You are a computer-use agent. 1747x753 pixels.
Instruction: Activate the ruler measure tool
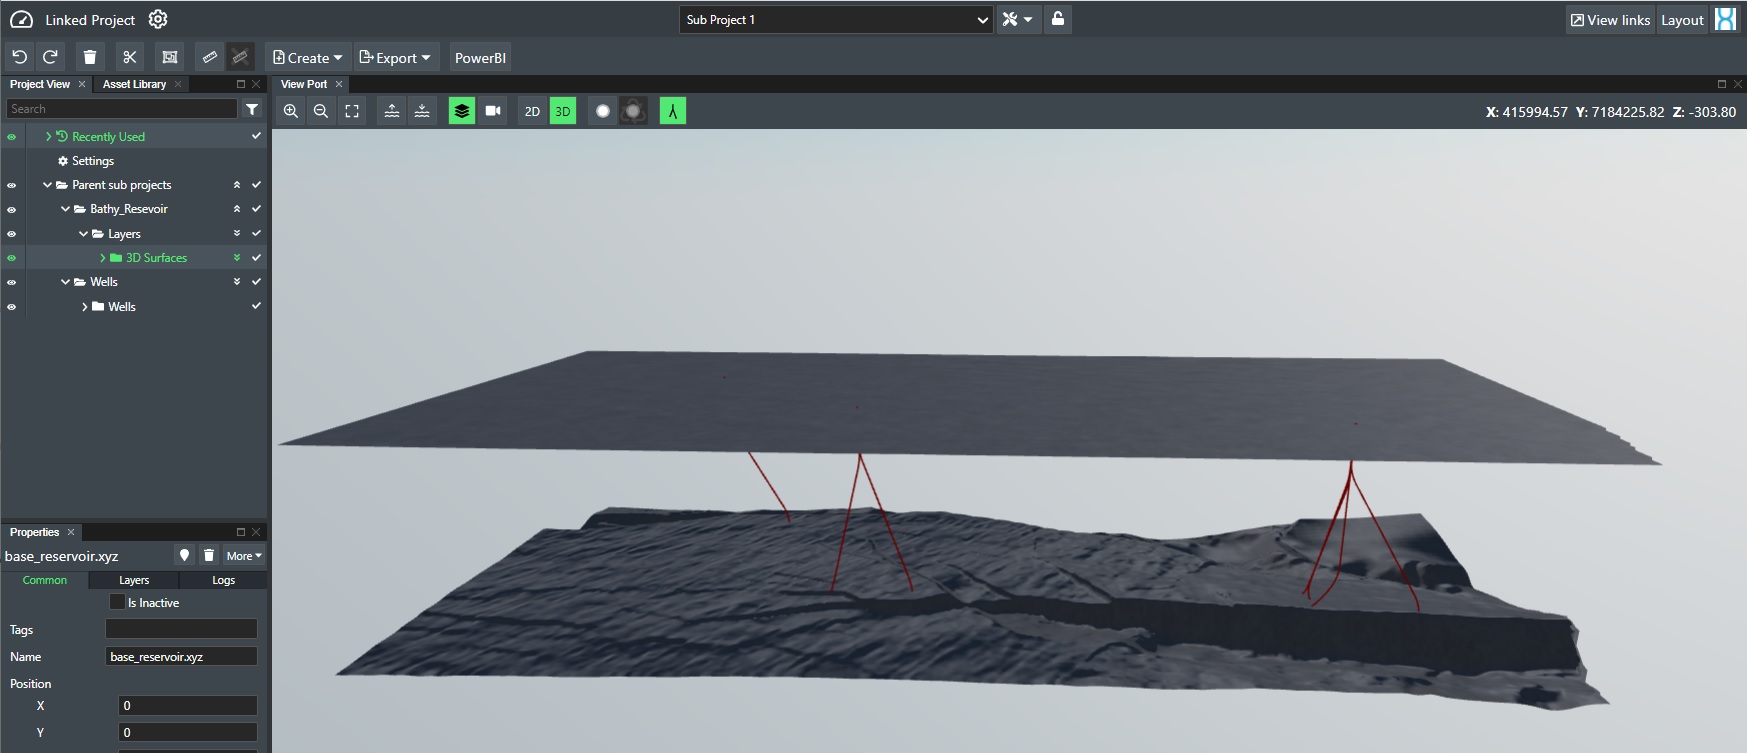click(209, 57)
